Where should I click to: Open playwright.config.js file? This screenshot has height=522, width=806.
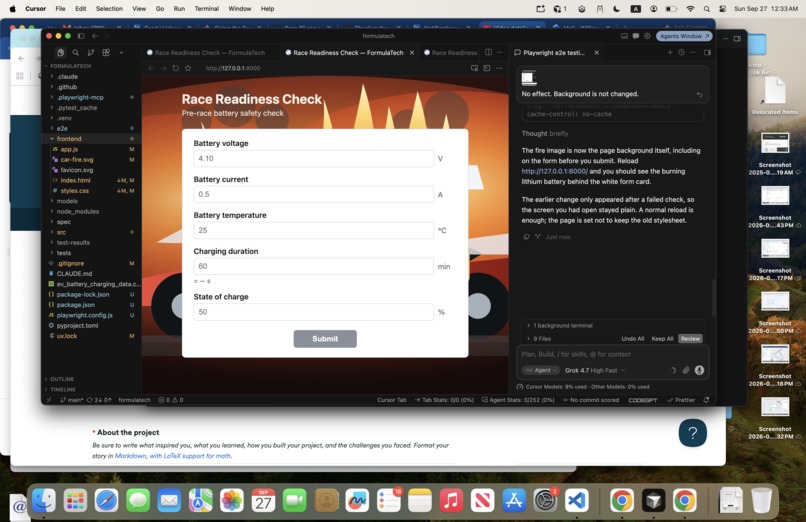[85, 315]
